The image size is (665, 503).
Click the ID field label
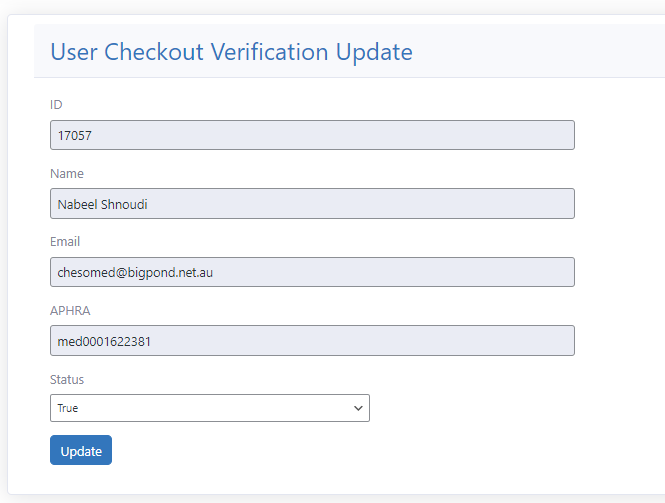[x=56, y=105]
